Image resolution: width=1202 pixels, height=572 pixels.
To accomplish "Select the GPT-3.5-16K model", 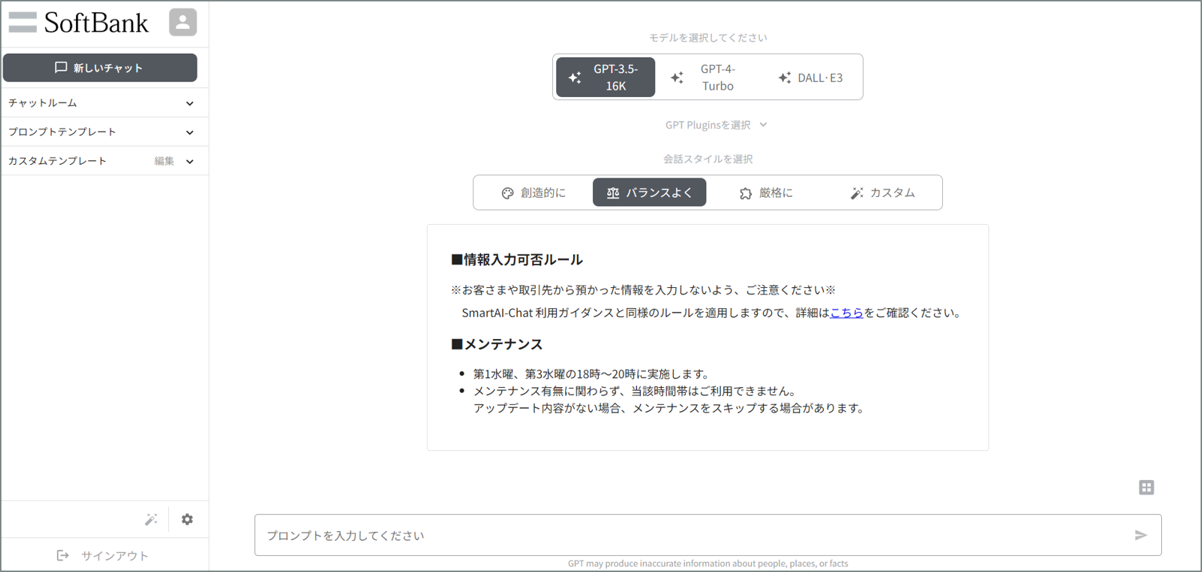I will pyautogui.click(x=606, y=77).
